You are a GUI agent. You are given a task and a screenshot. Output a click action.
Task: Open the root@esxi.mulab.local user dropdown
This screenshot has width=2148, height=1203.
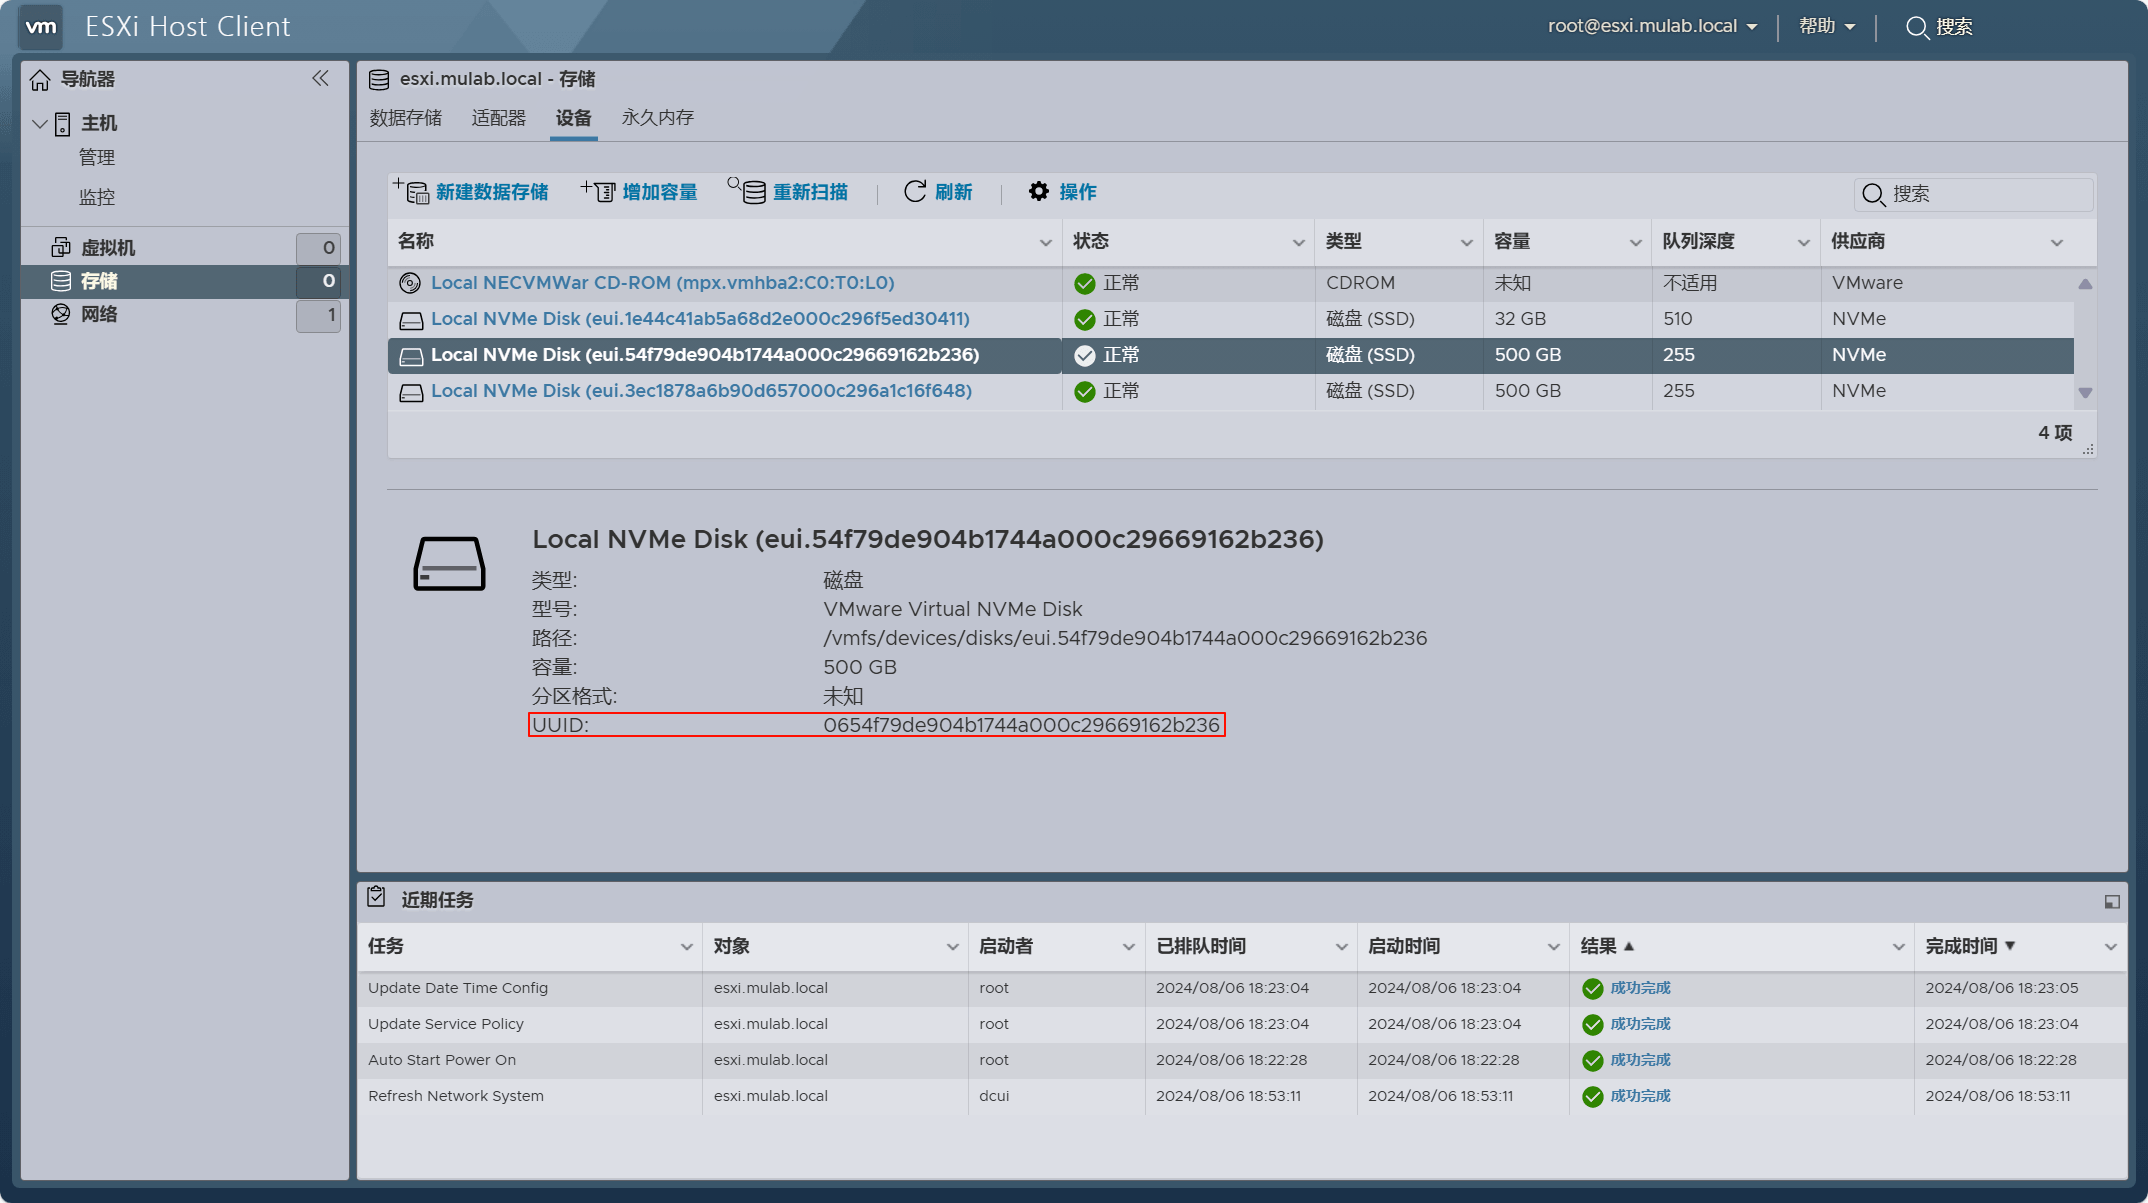point(1653,26)
